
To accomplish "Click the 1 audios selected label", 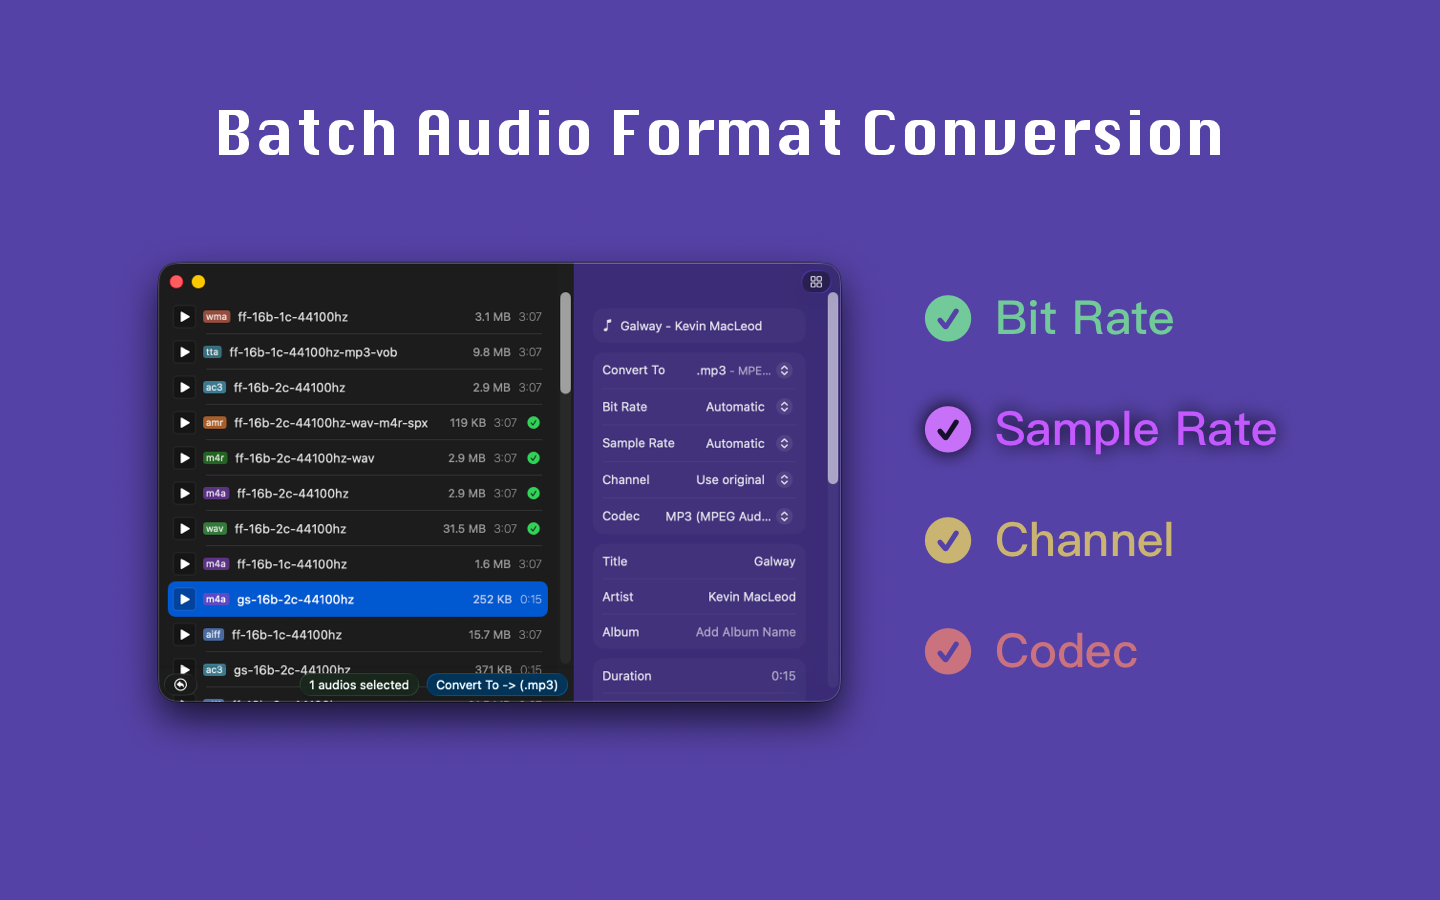I will tap(359, 685).
